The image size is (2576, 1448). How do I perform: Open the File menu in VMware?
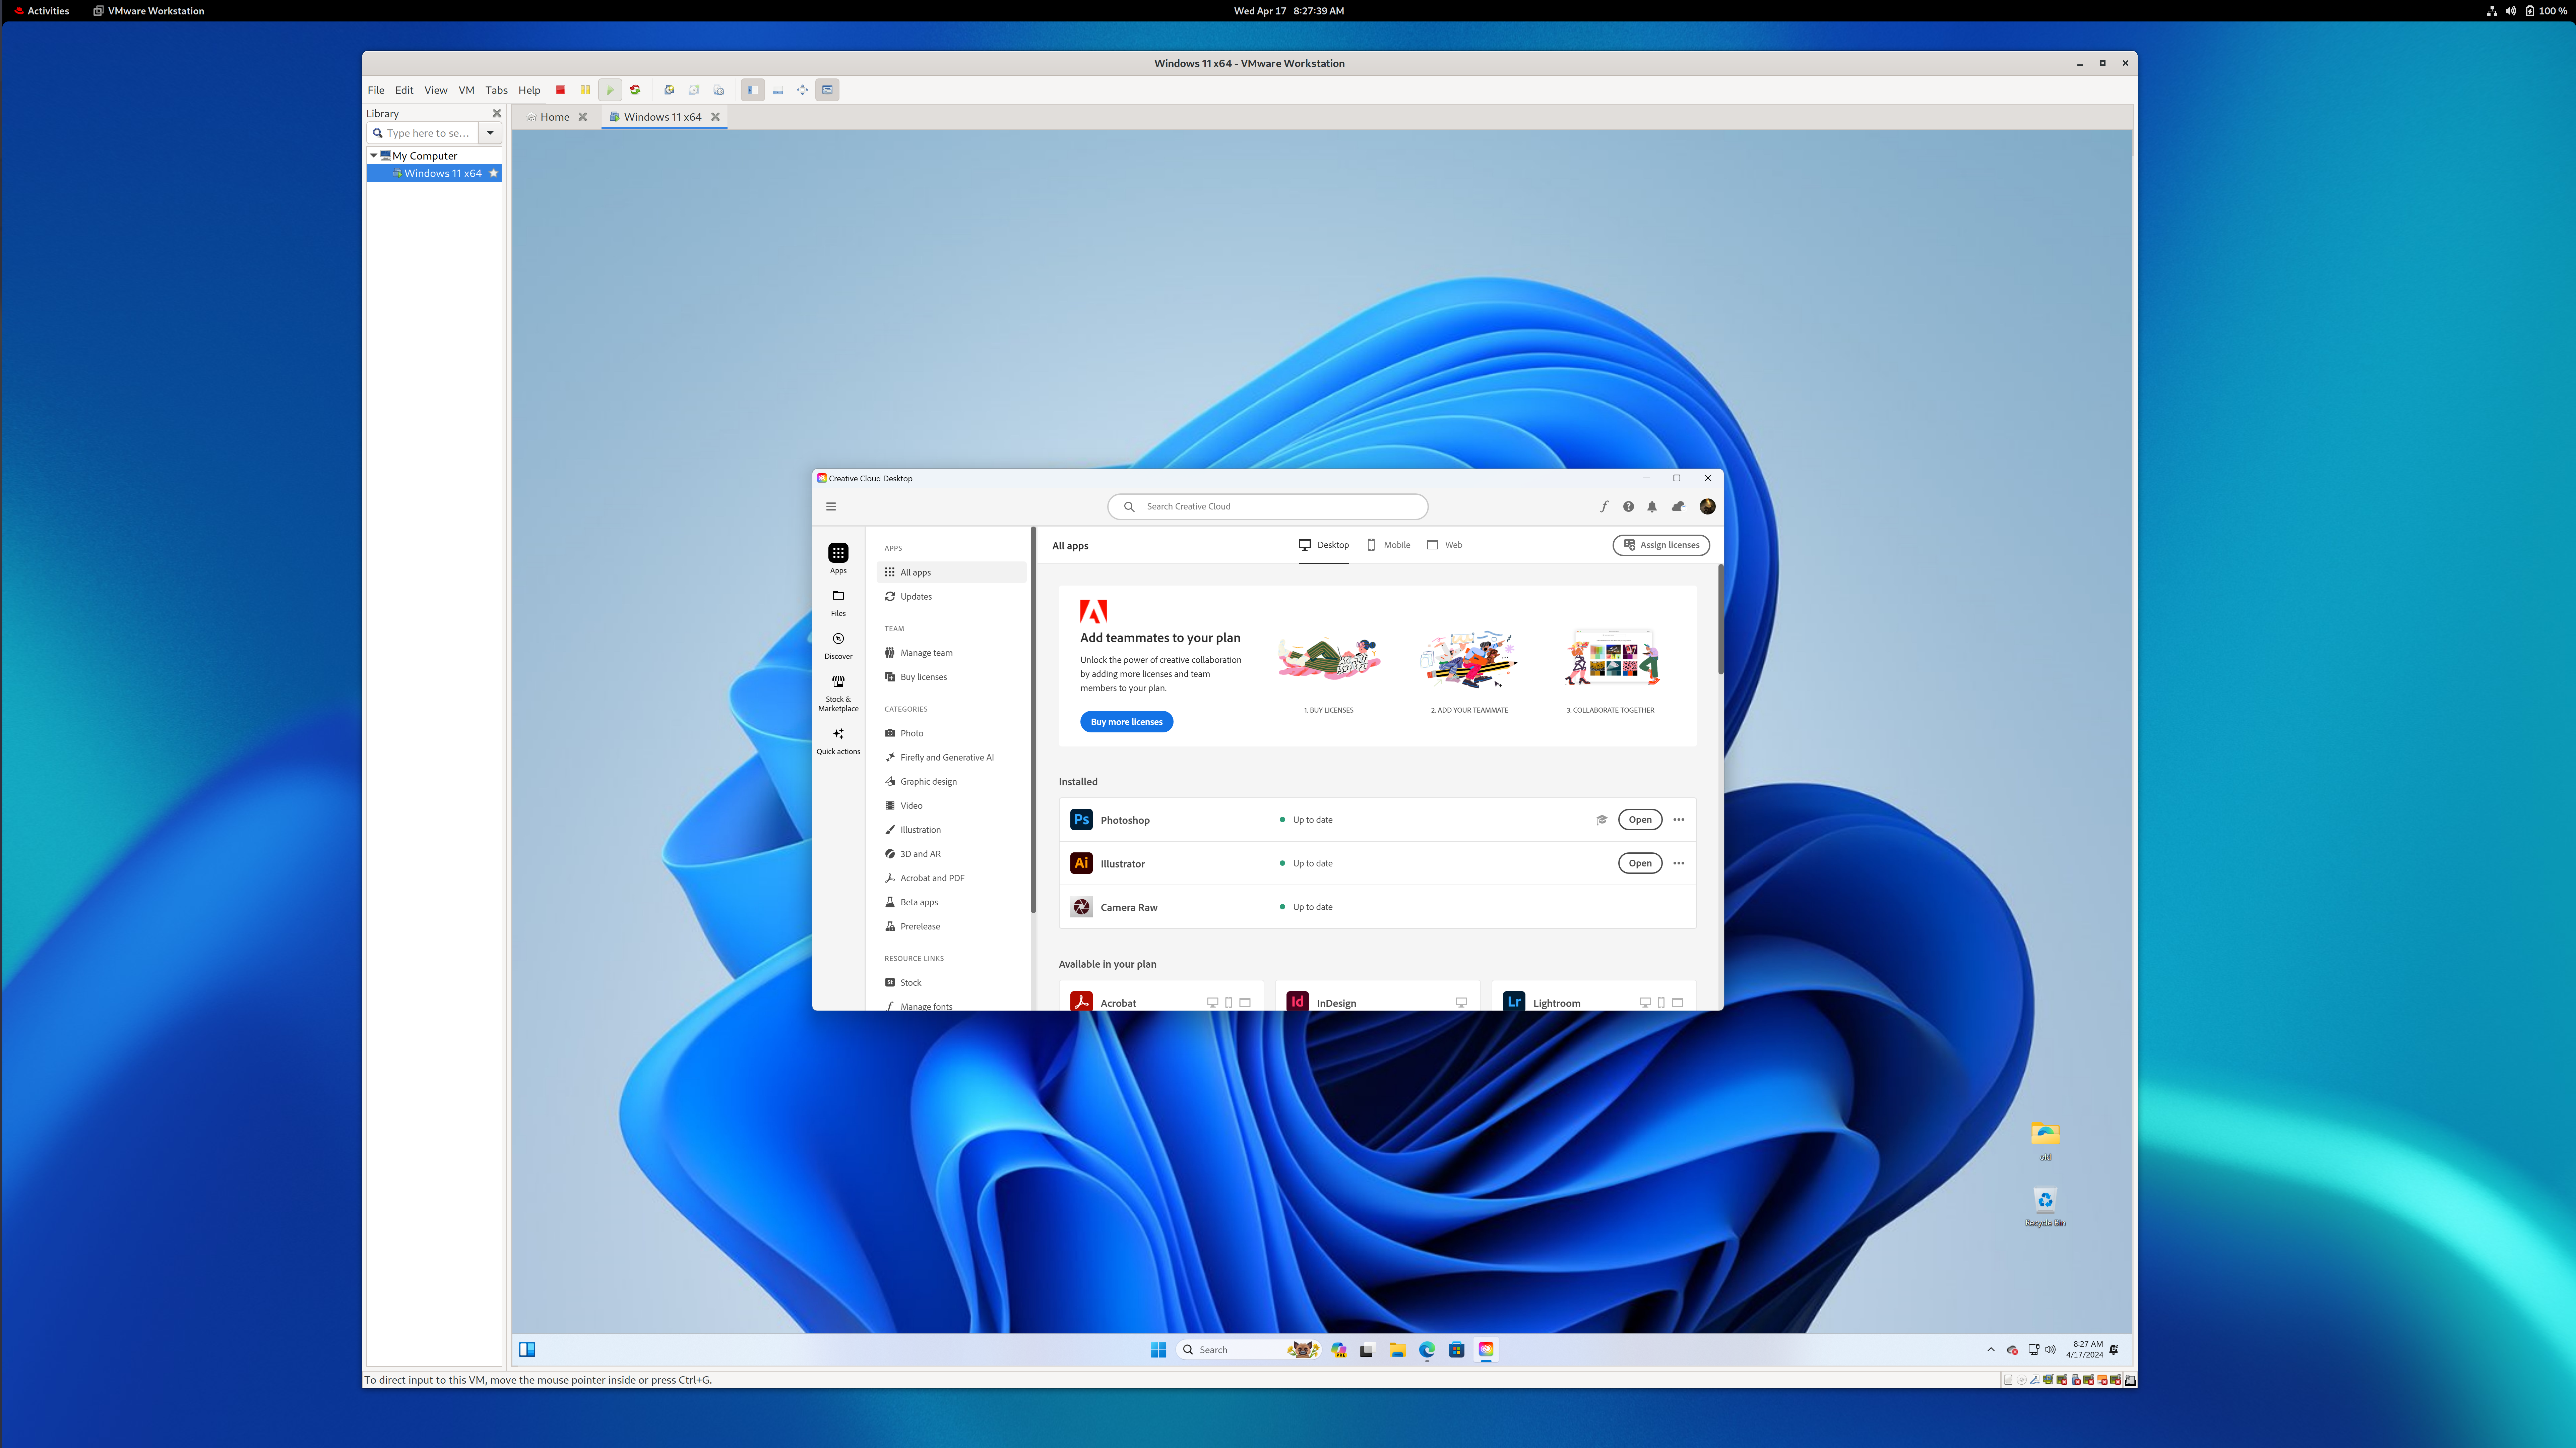pyautogui.click(x=376, y=90)
